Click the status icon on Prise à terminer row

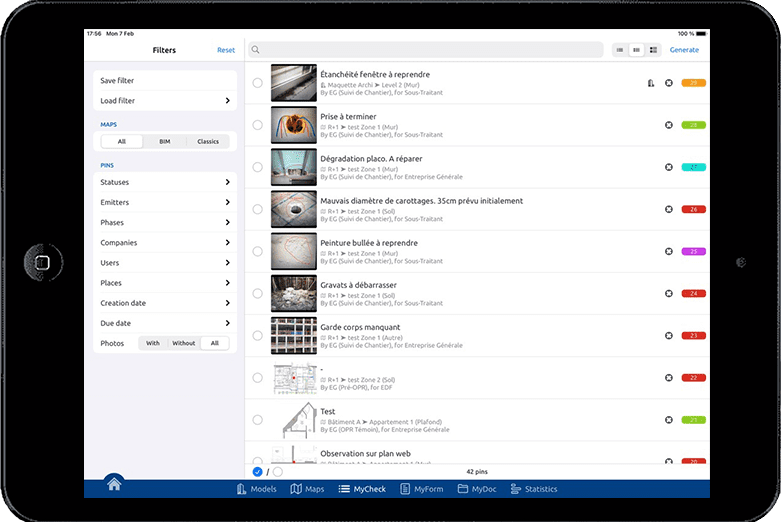coord(669,125)
